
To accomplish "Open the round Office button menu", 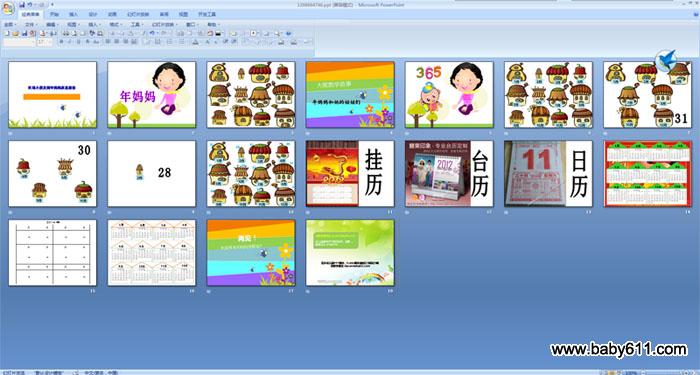I will point(8,8).
